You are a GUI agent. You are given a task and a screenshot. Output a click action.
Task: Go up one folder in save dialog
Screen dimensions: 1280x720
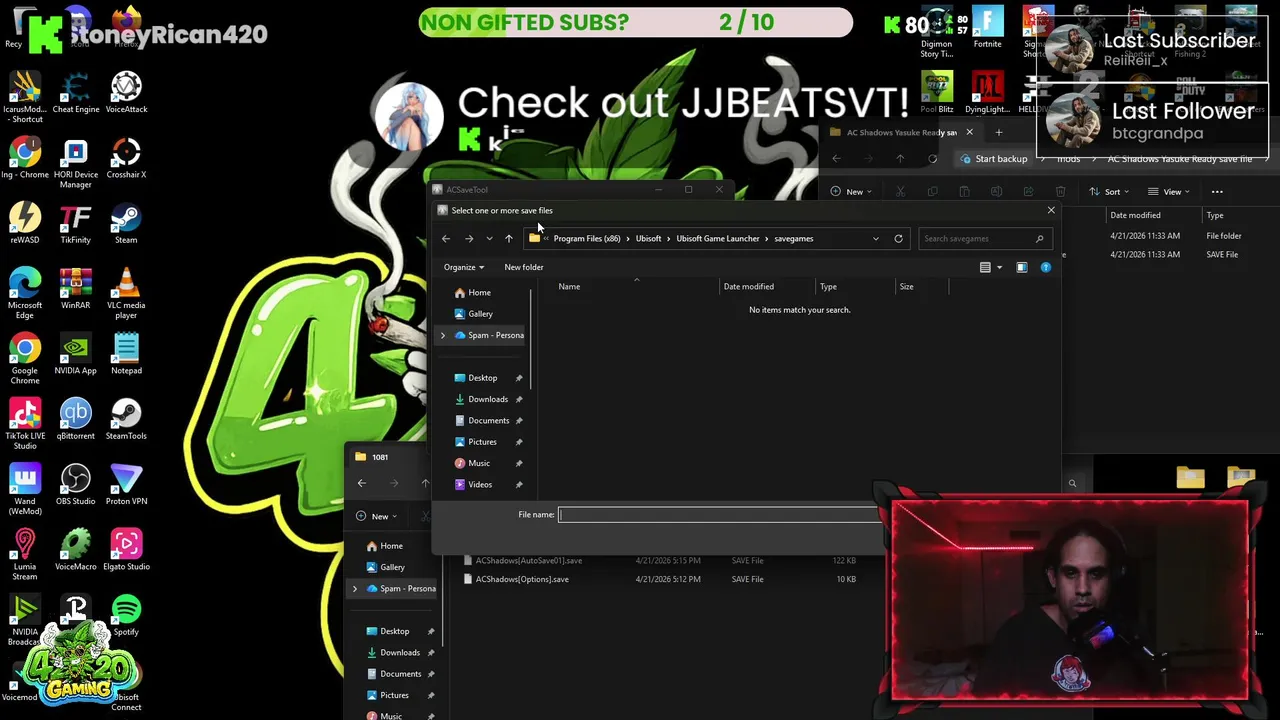pyautogui.click(x=508, y=238)
